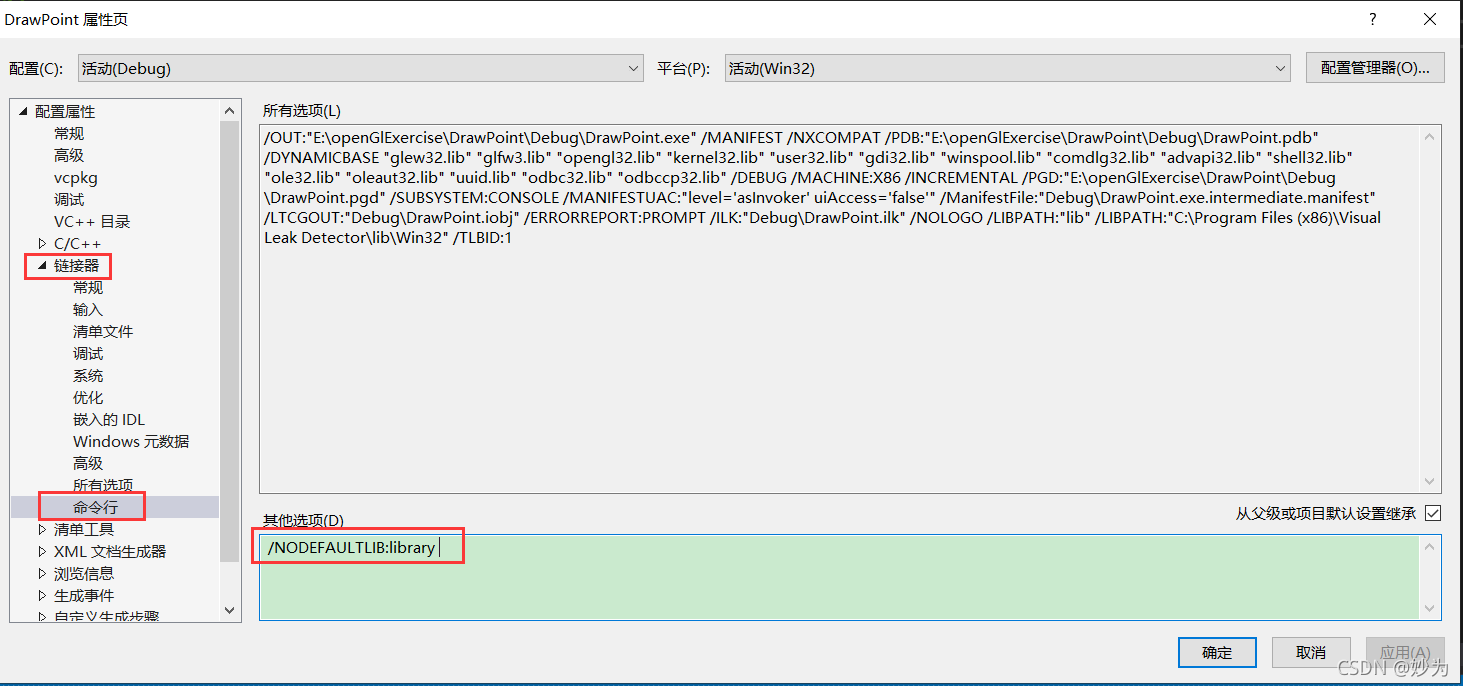
Task: Open the 平台 Win32 dropdown
Action: (1007, 68)
